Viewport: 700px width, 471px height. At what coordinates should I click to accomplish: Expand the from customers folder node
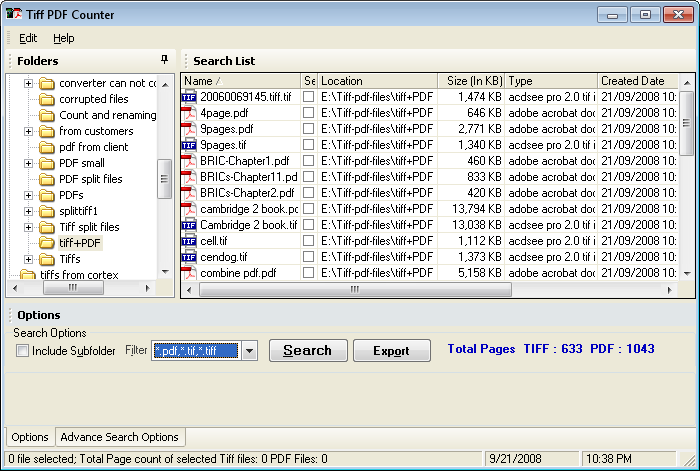pos(29,131)
